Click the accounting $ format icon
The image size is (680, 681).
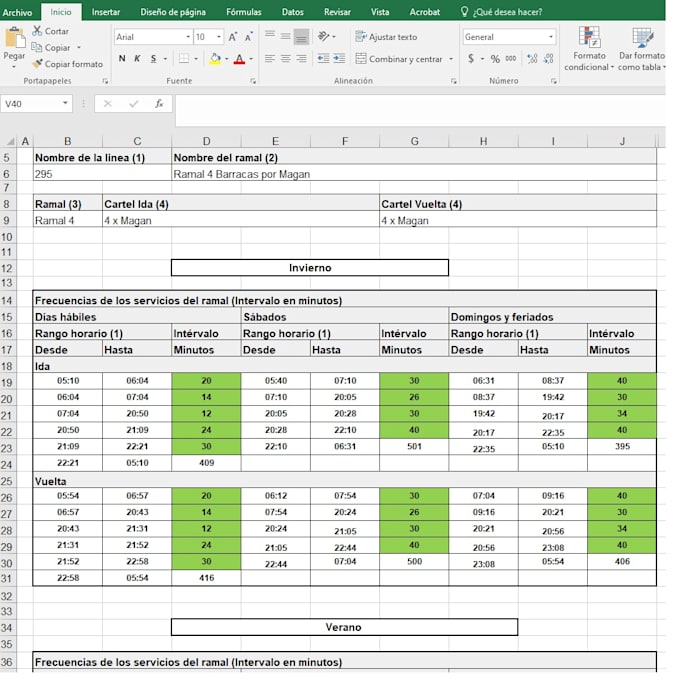coord(471,59)
